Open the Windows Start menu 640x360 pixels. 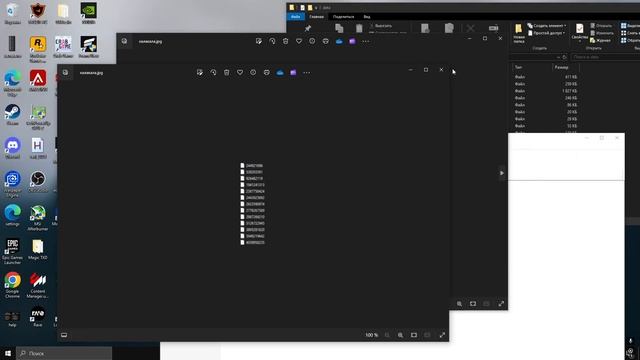[8, 353]
